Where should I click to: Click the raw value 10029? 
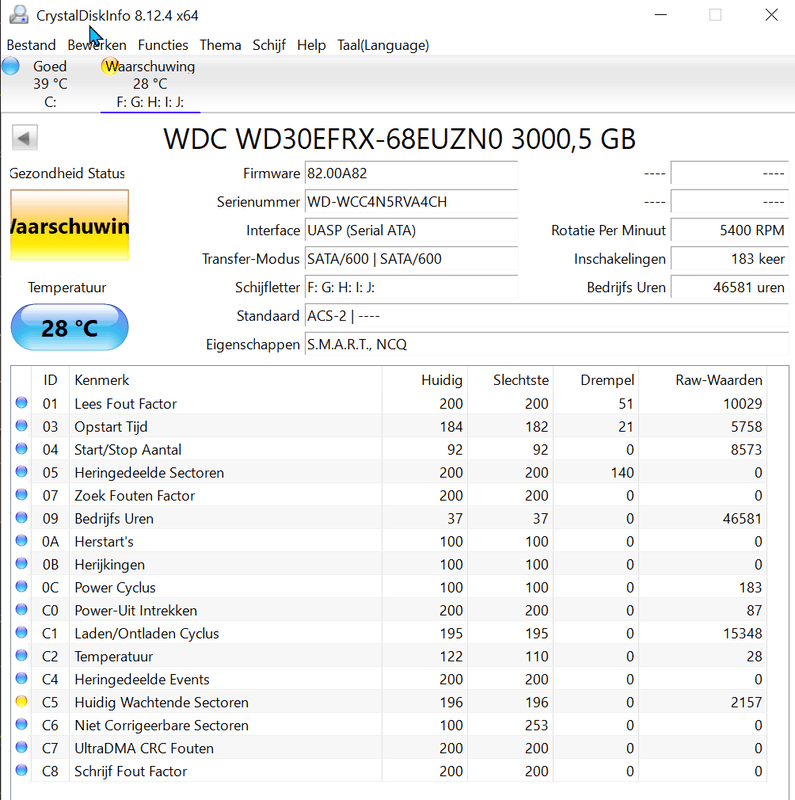click(x=742, y=404)
